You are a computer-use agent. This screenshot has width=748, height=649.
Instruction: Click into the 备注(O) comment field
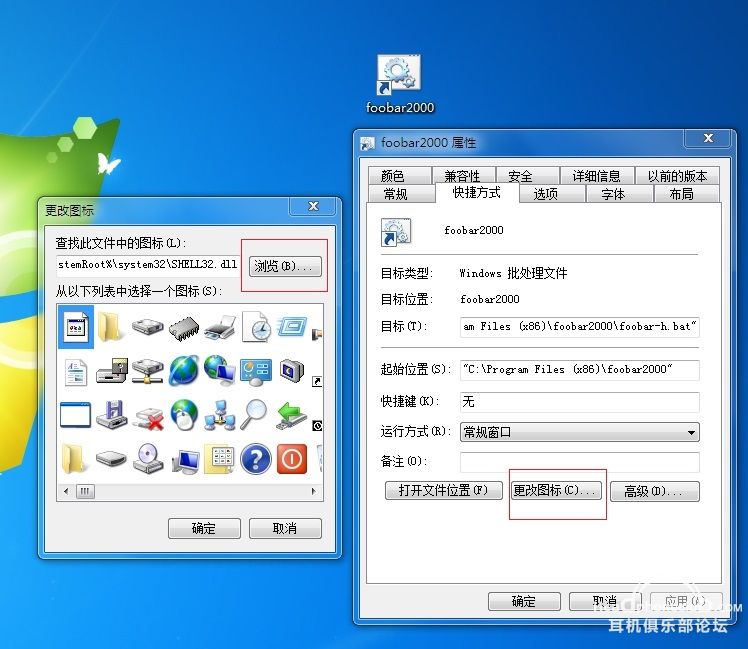(580, 462)
